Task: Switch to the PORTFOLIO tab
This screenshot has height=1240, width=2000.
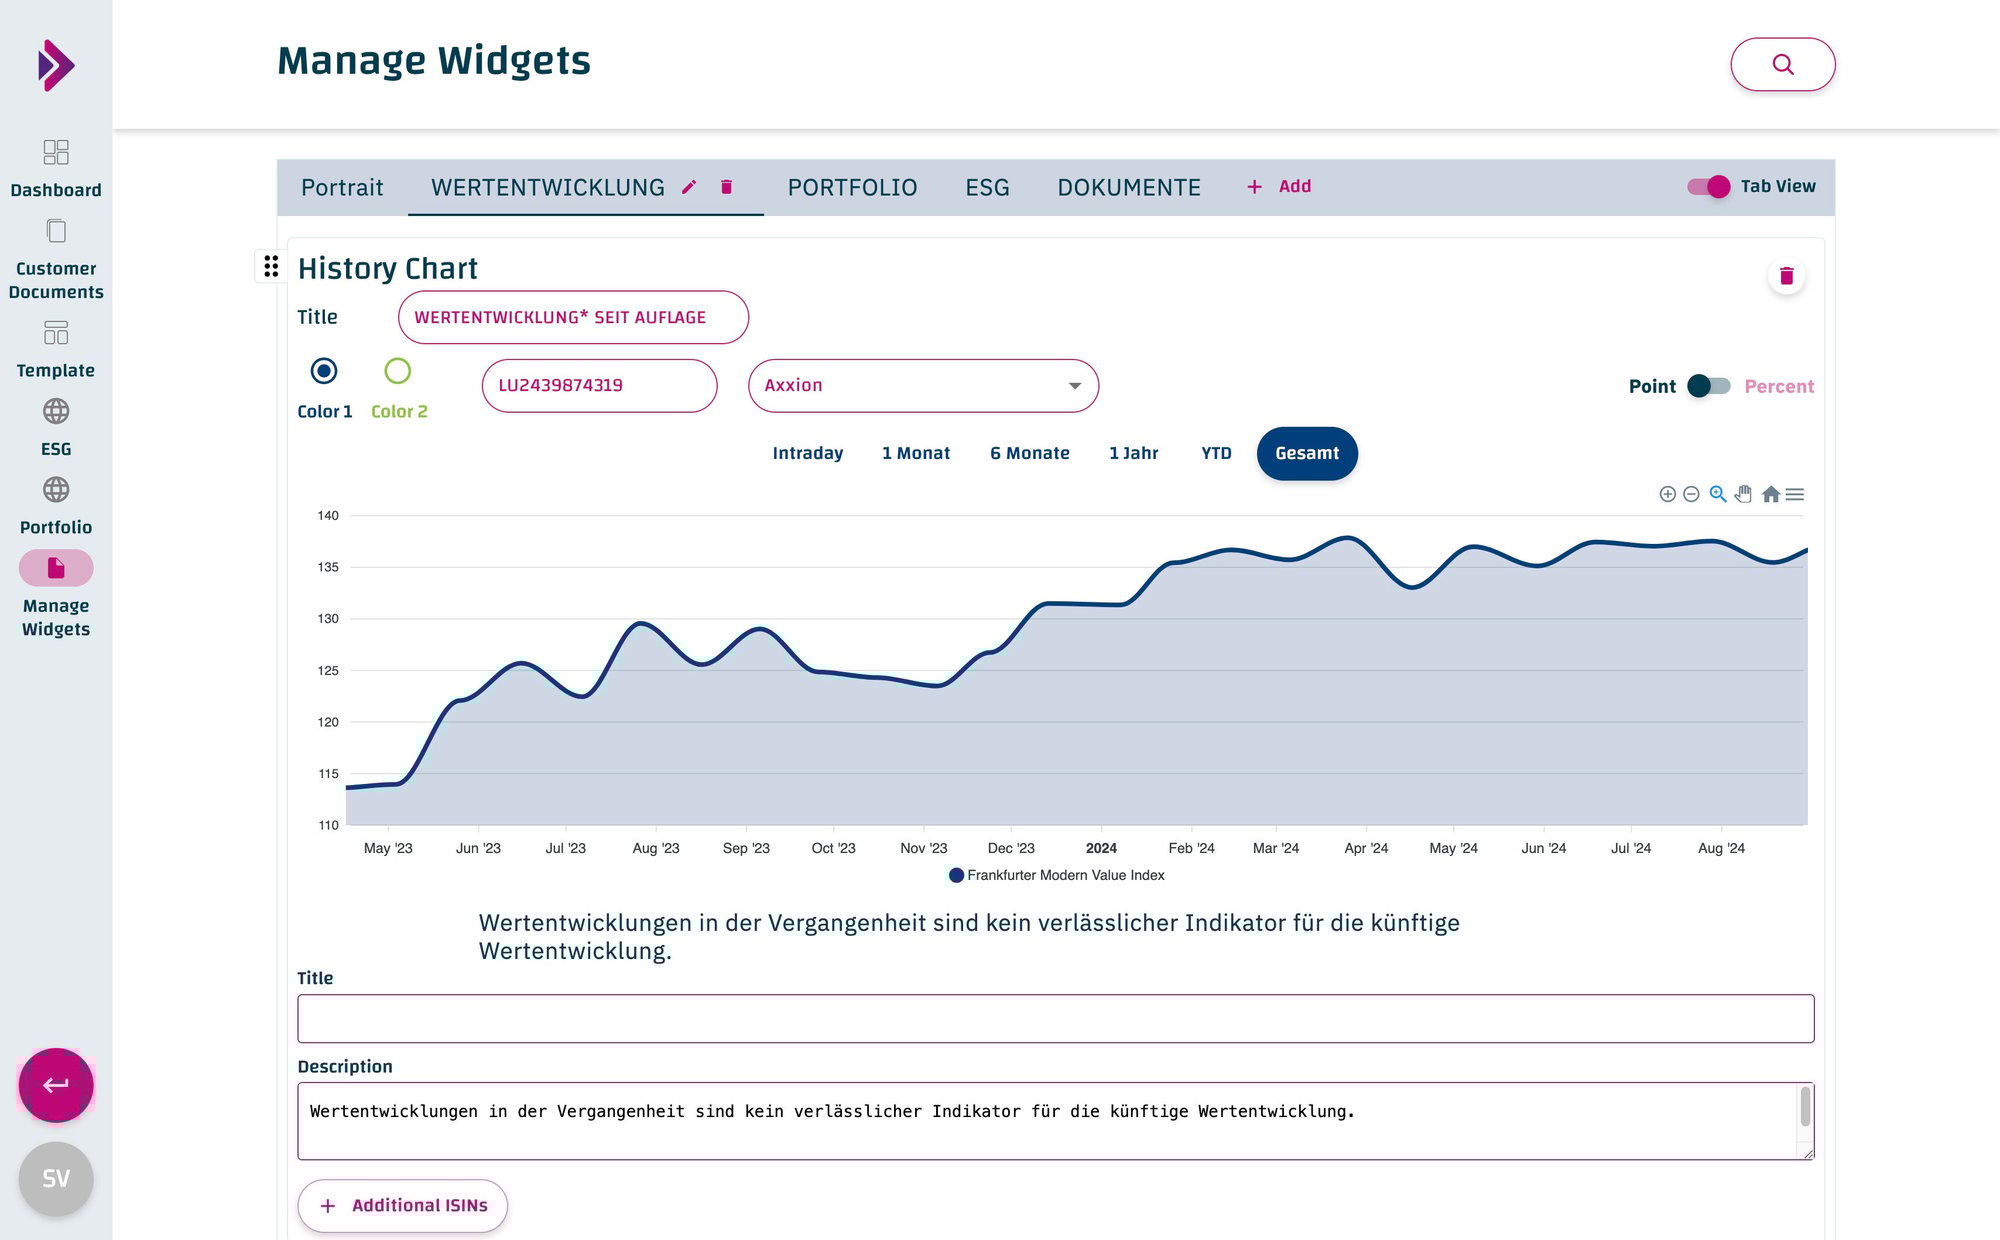Action: coord(852,187)
